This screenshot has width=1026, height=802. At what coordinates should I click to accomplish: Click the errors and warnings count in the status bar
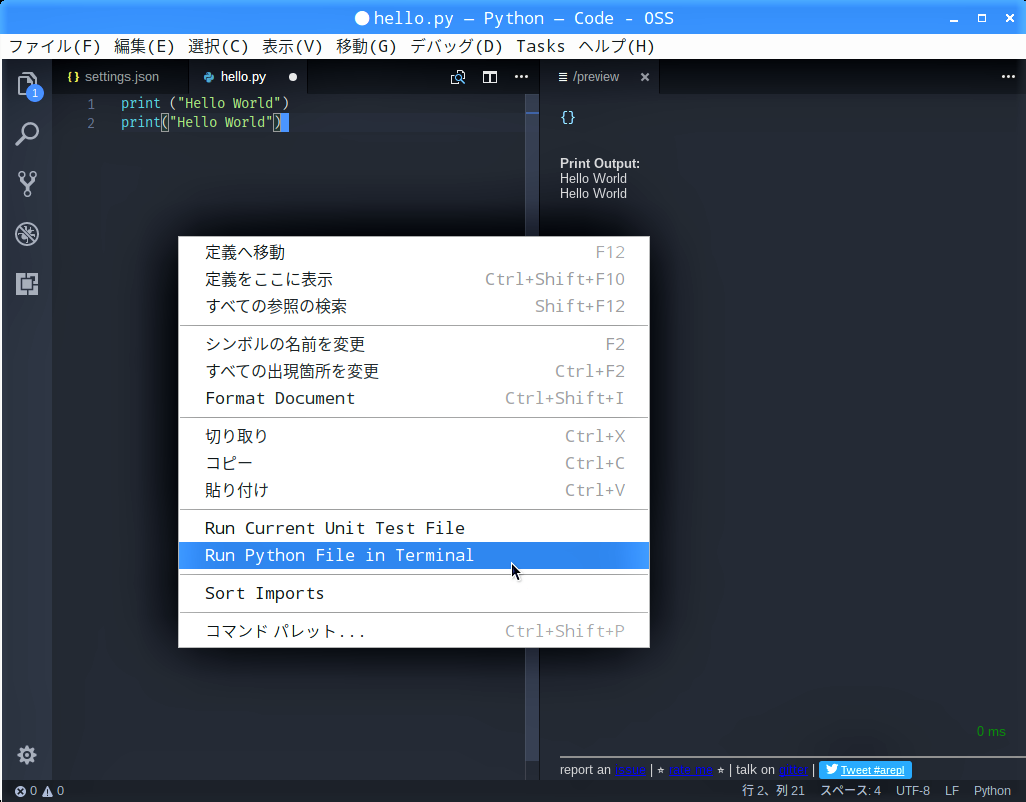pyautogui.click(x=39, y=790)
